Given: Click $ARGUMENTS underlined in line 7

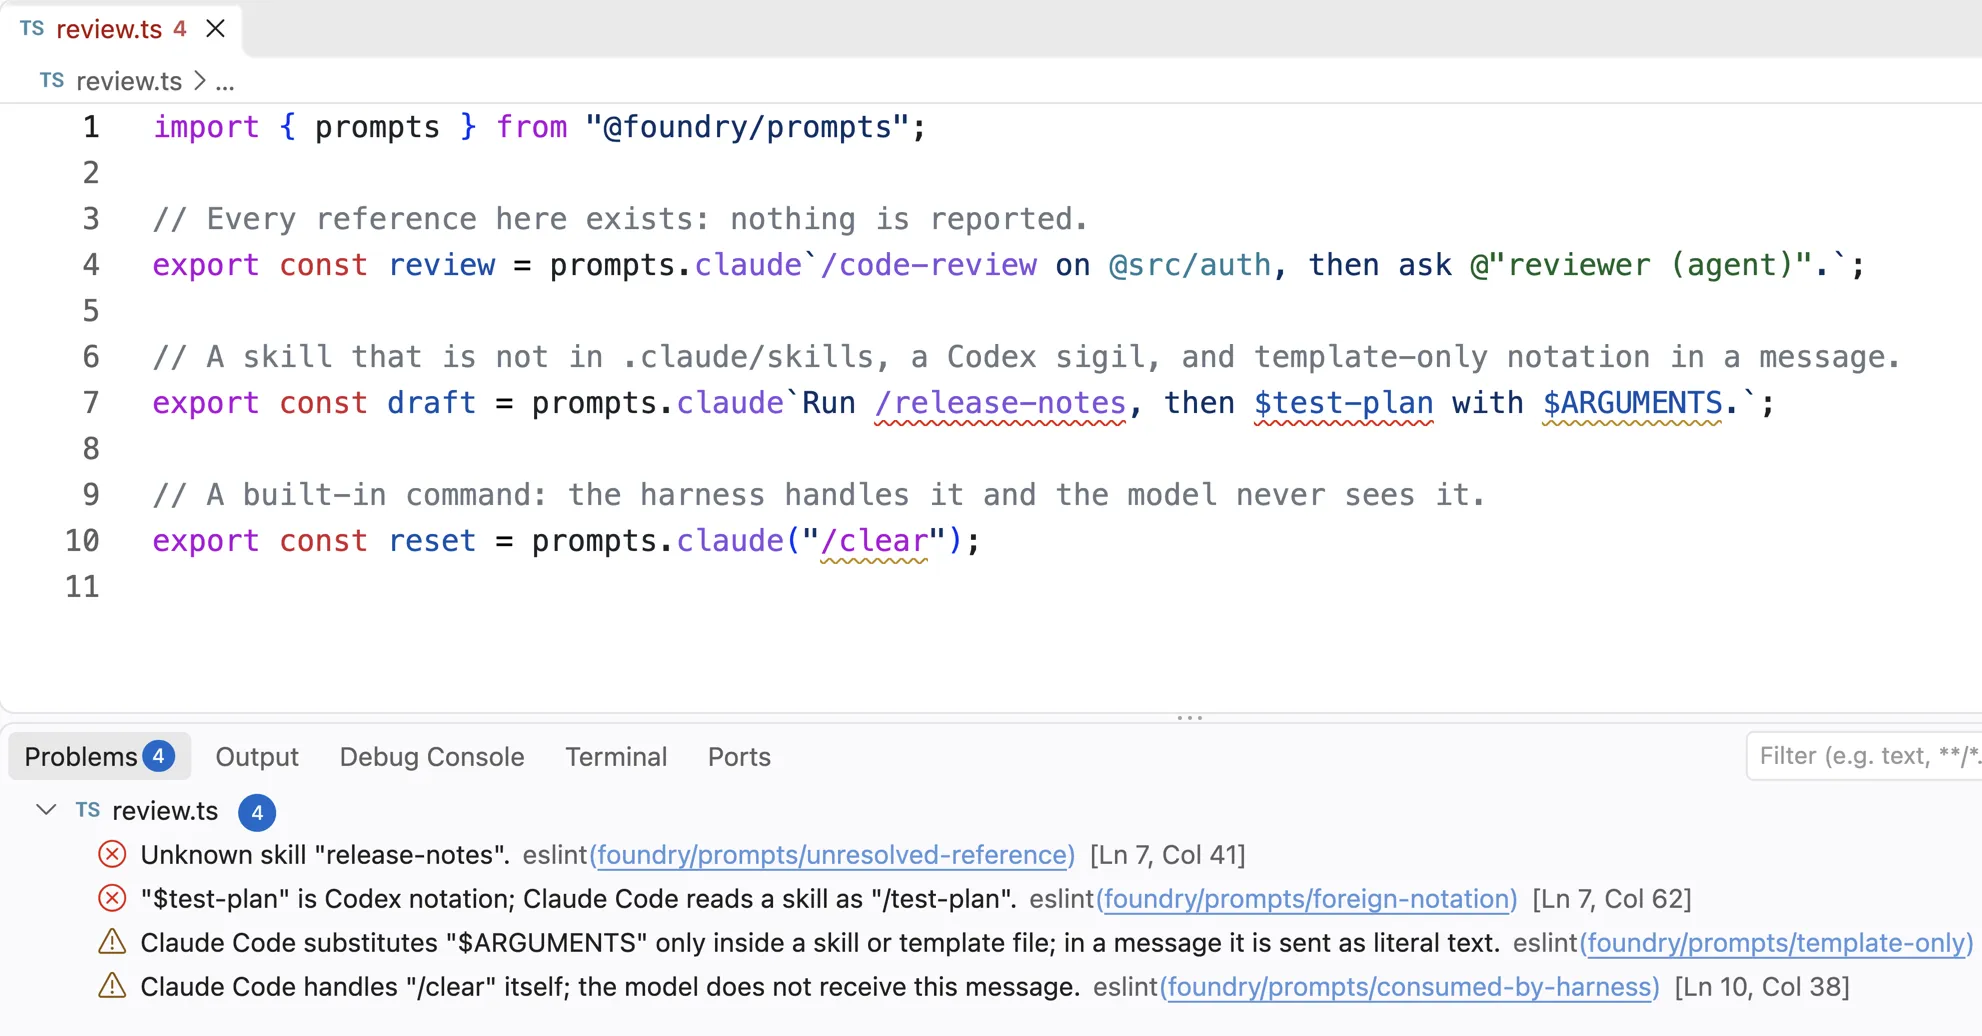Looking at the screenshot, I should coord(1632,403).
